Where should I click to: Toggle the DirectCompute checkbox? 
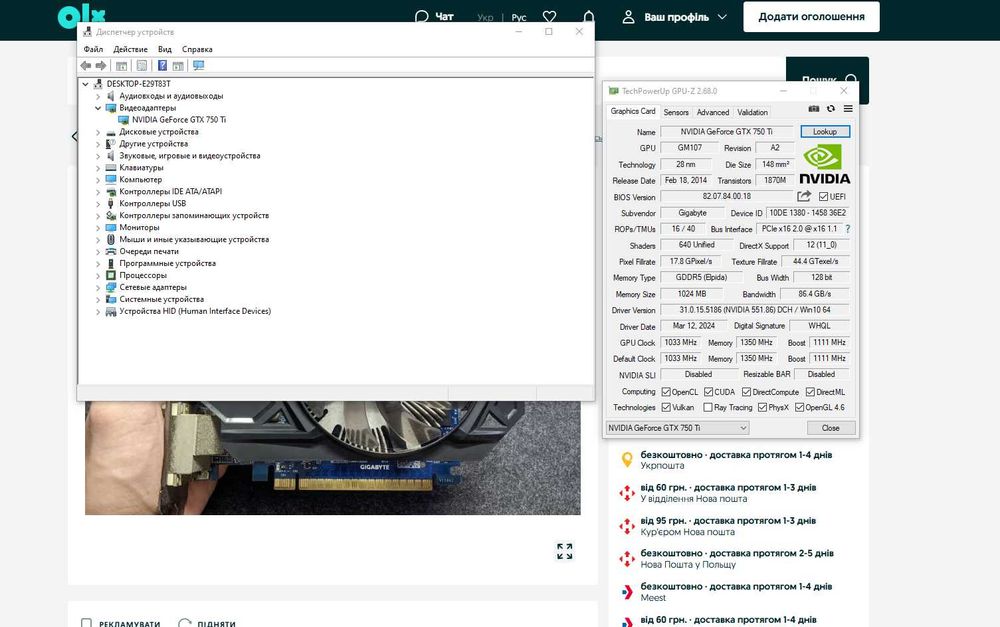[x=746, y=392]
